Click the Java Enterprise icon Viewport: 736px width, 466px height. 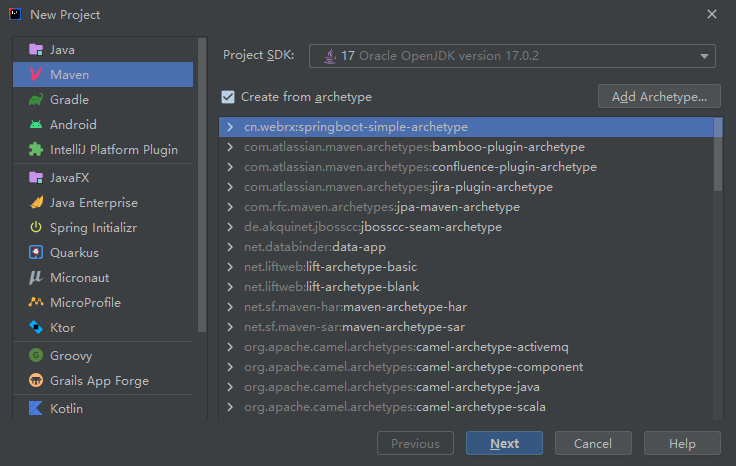pyautogui.click(x=36, y=202)
